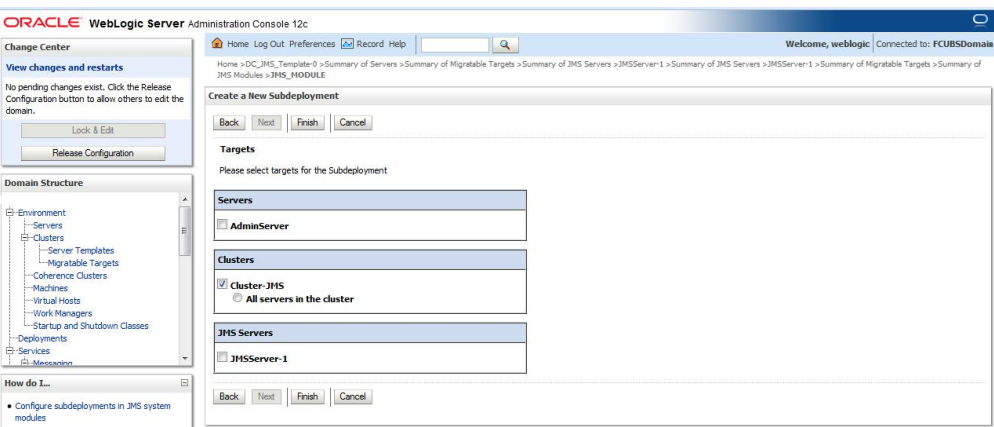Open Machines tree item

point(50,288)
